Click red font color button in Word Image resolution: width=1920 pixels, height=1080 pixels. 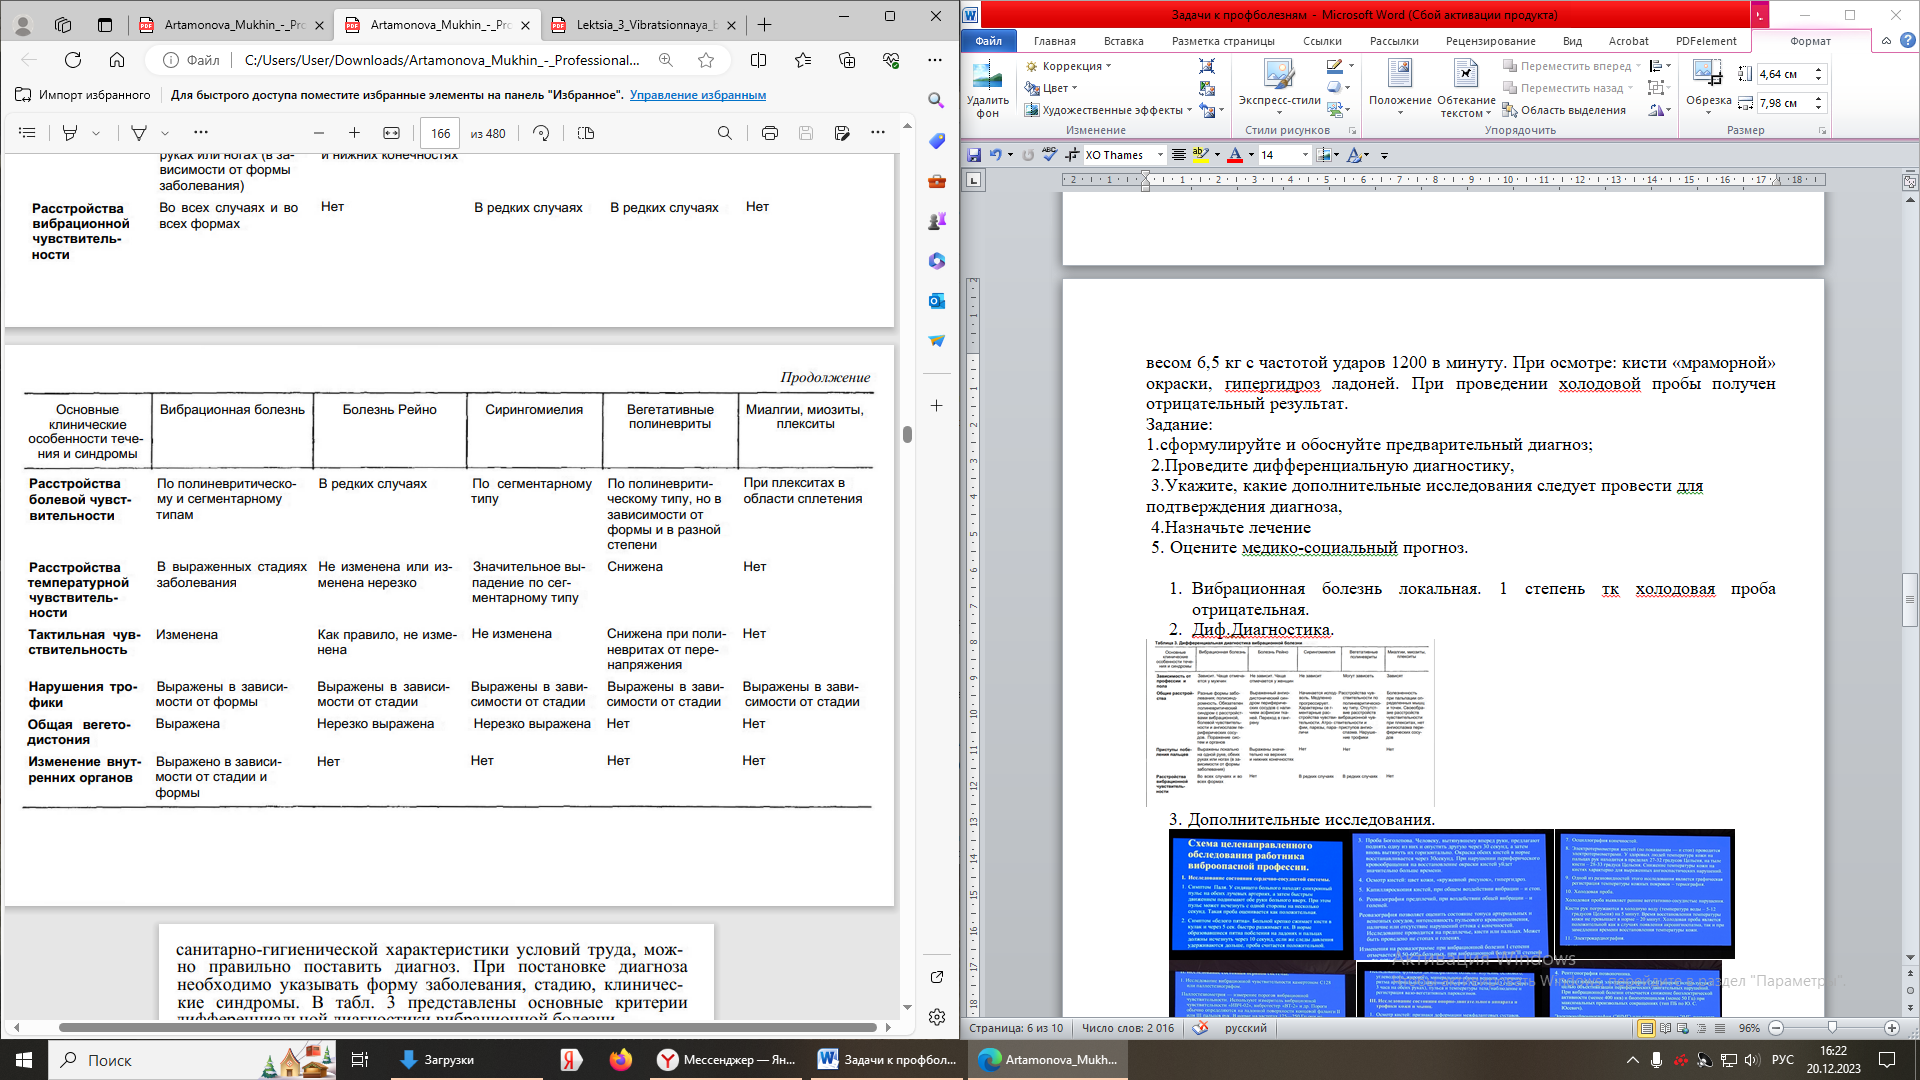[1235, 155]
